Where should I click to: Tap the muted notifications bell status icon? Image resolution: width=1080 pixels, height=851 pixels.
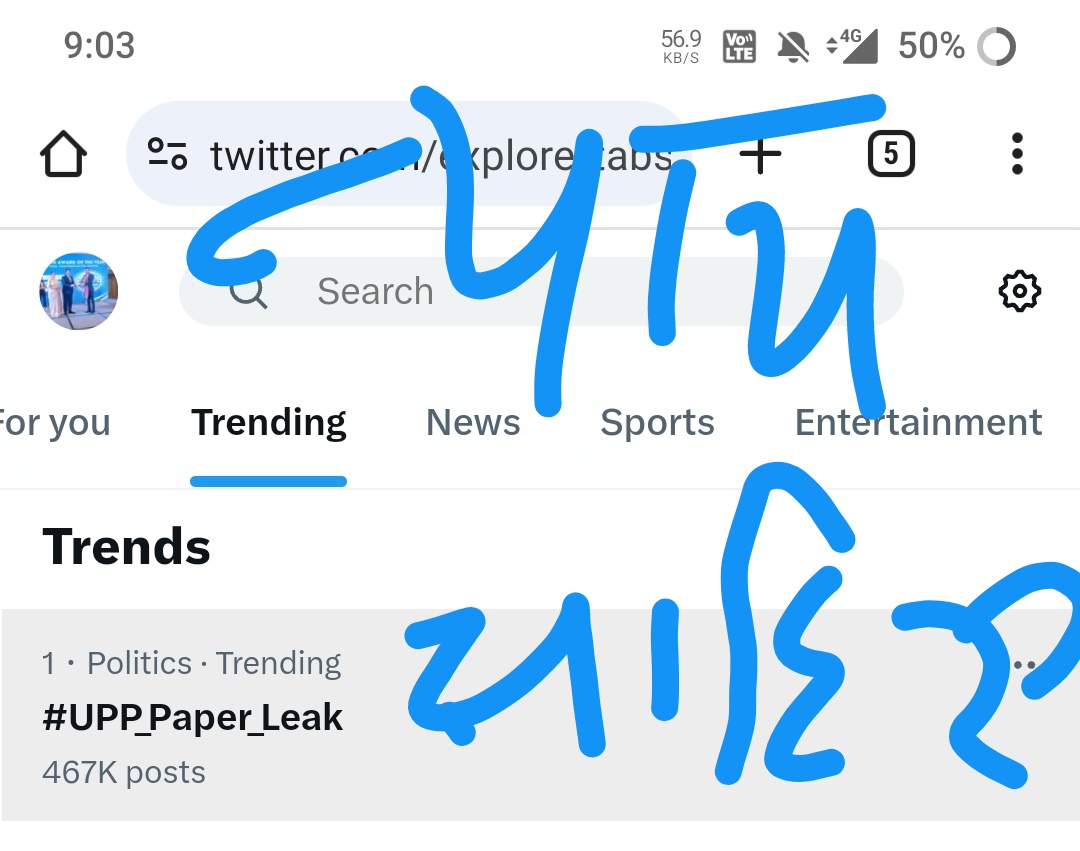point(793,47)
